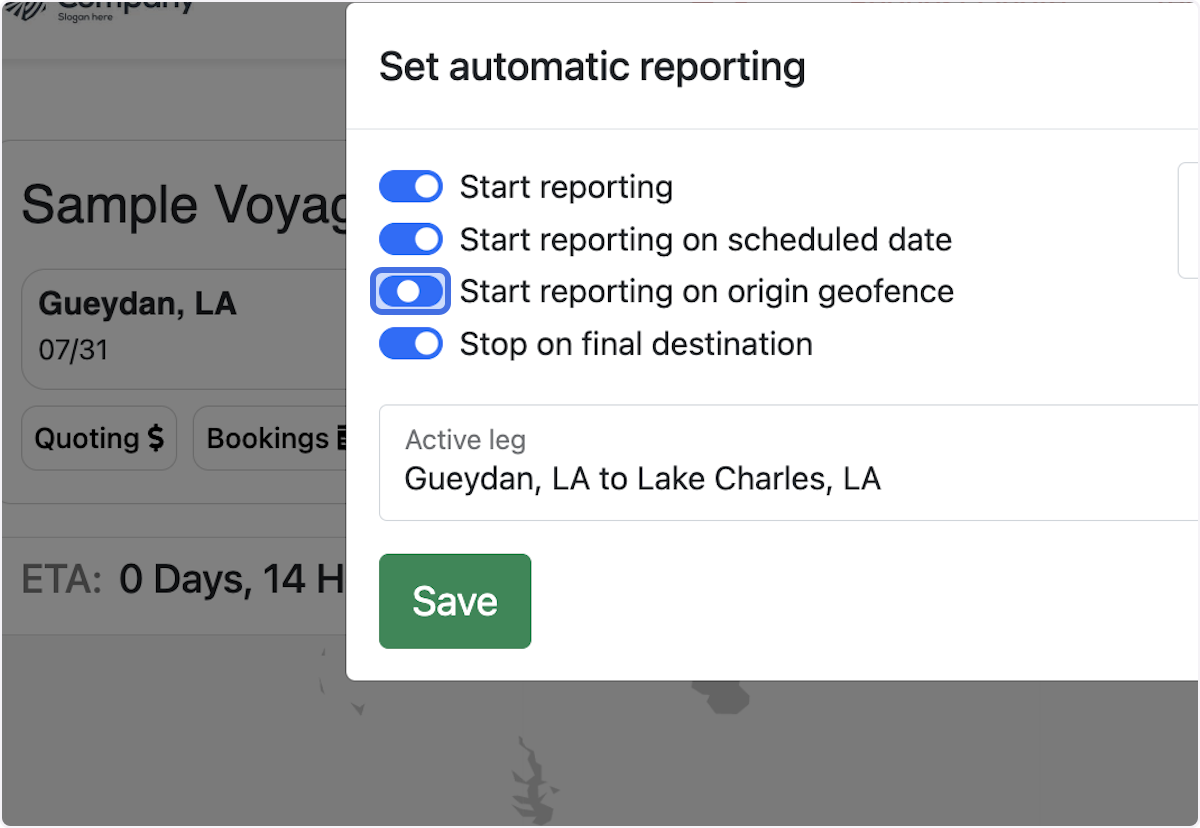Disable Start reporting on scheduled date
Viewport: 1200px width, 828px height.
click(x=410, y=239)
